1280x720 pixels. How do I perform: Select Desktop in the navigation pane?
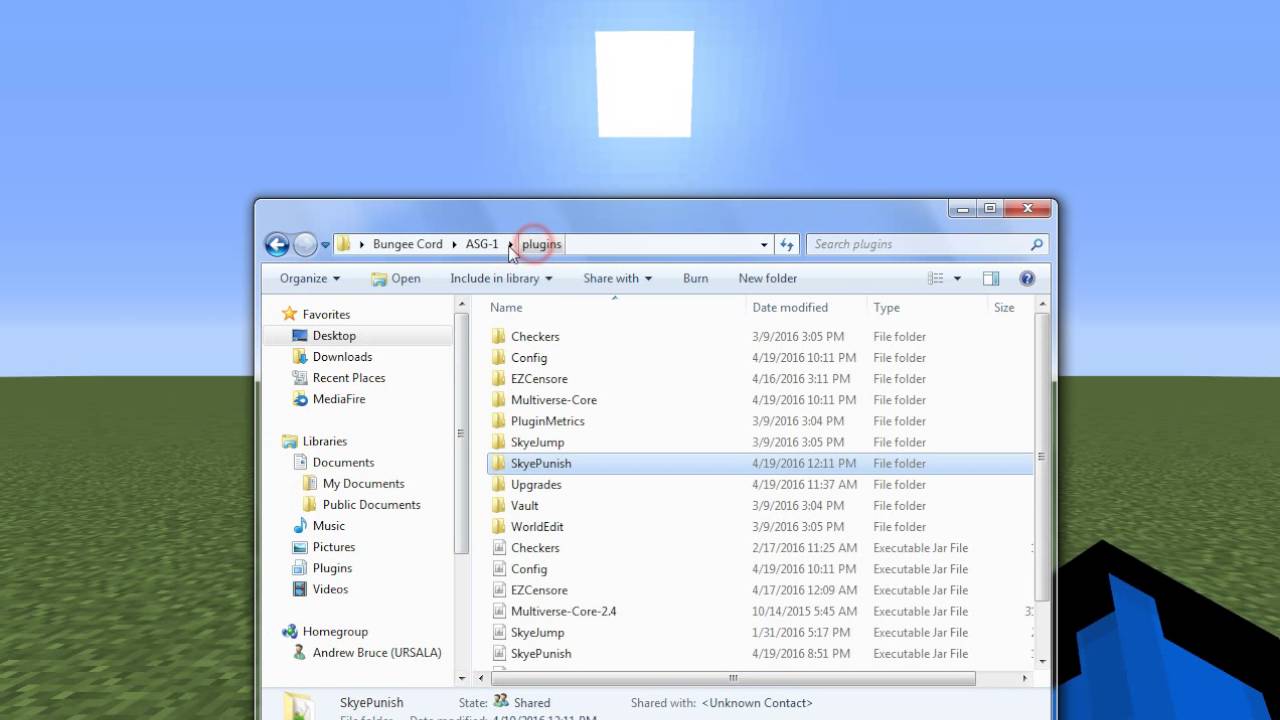(x=334, y=335)
